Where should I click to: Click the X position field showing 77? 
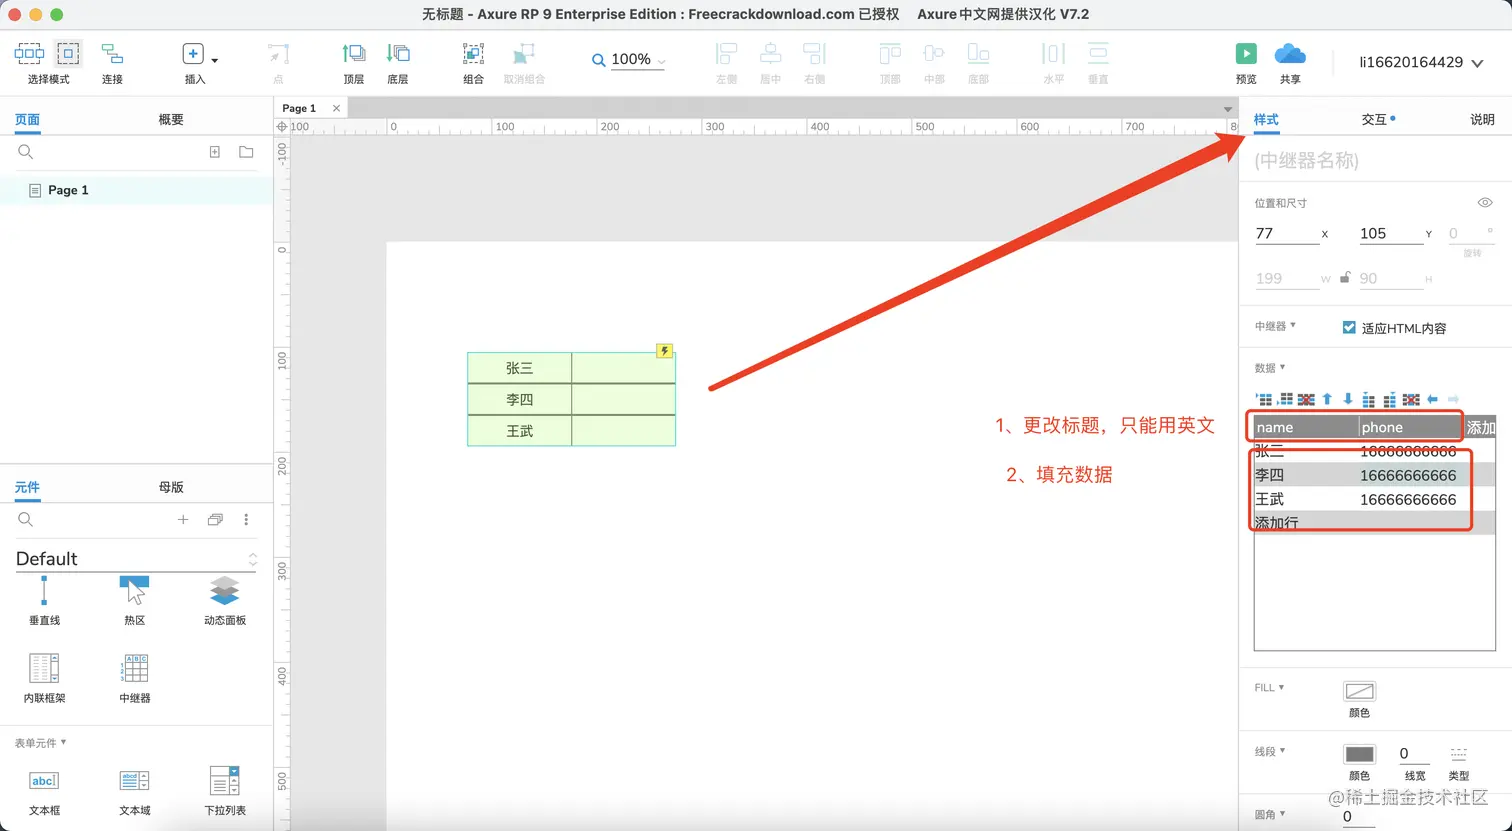1287,233
